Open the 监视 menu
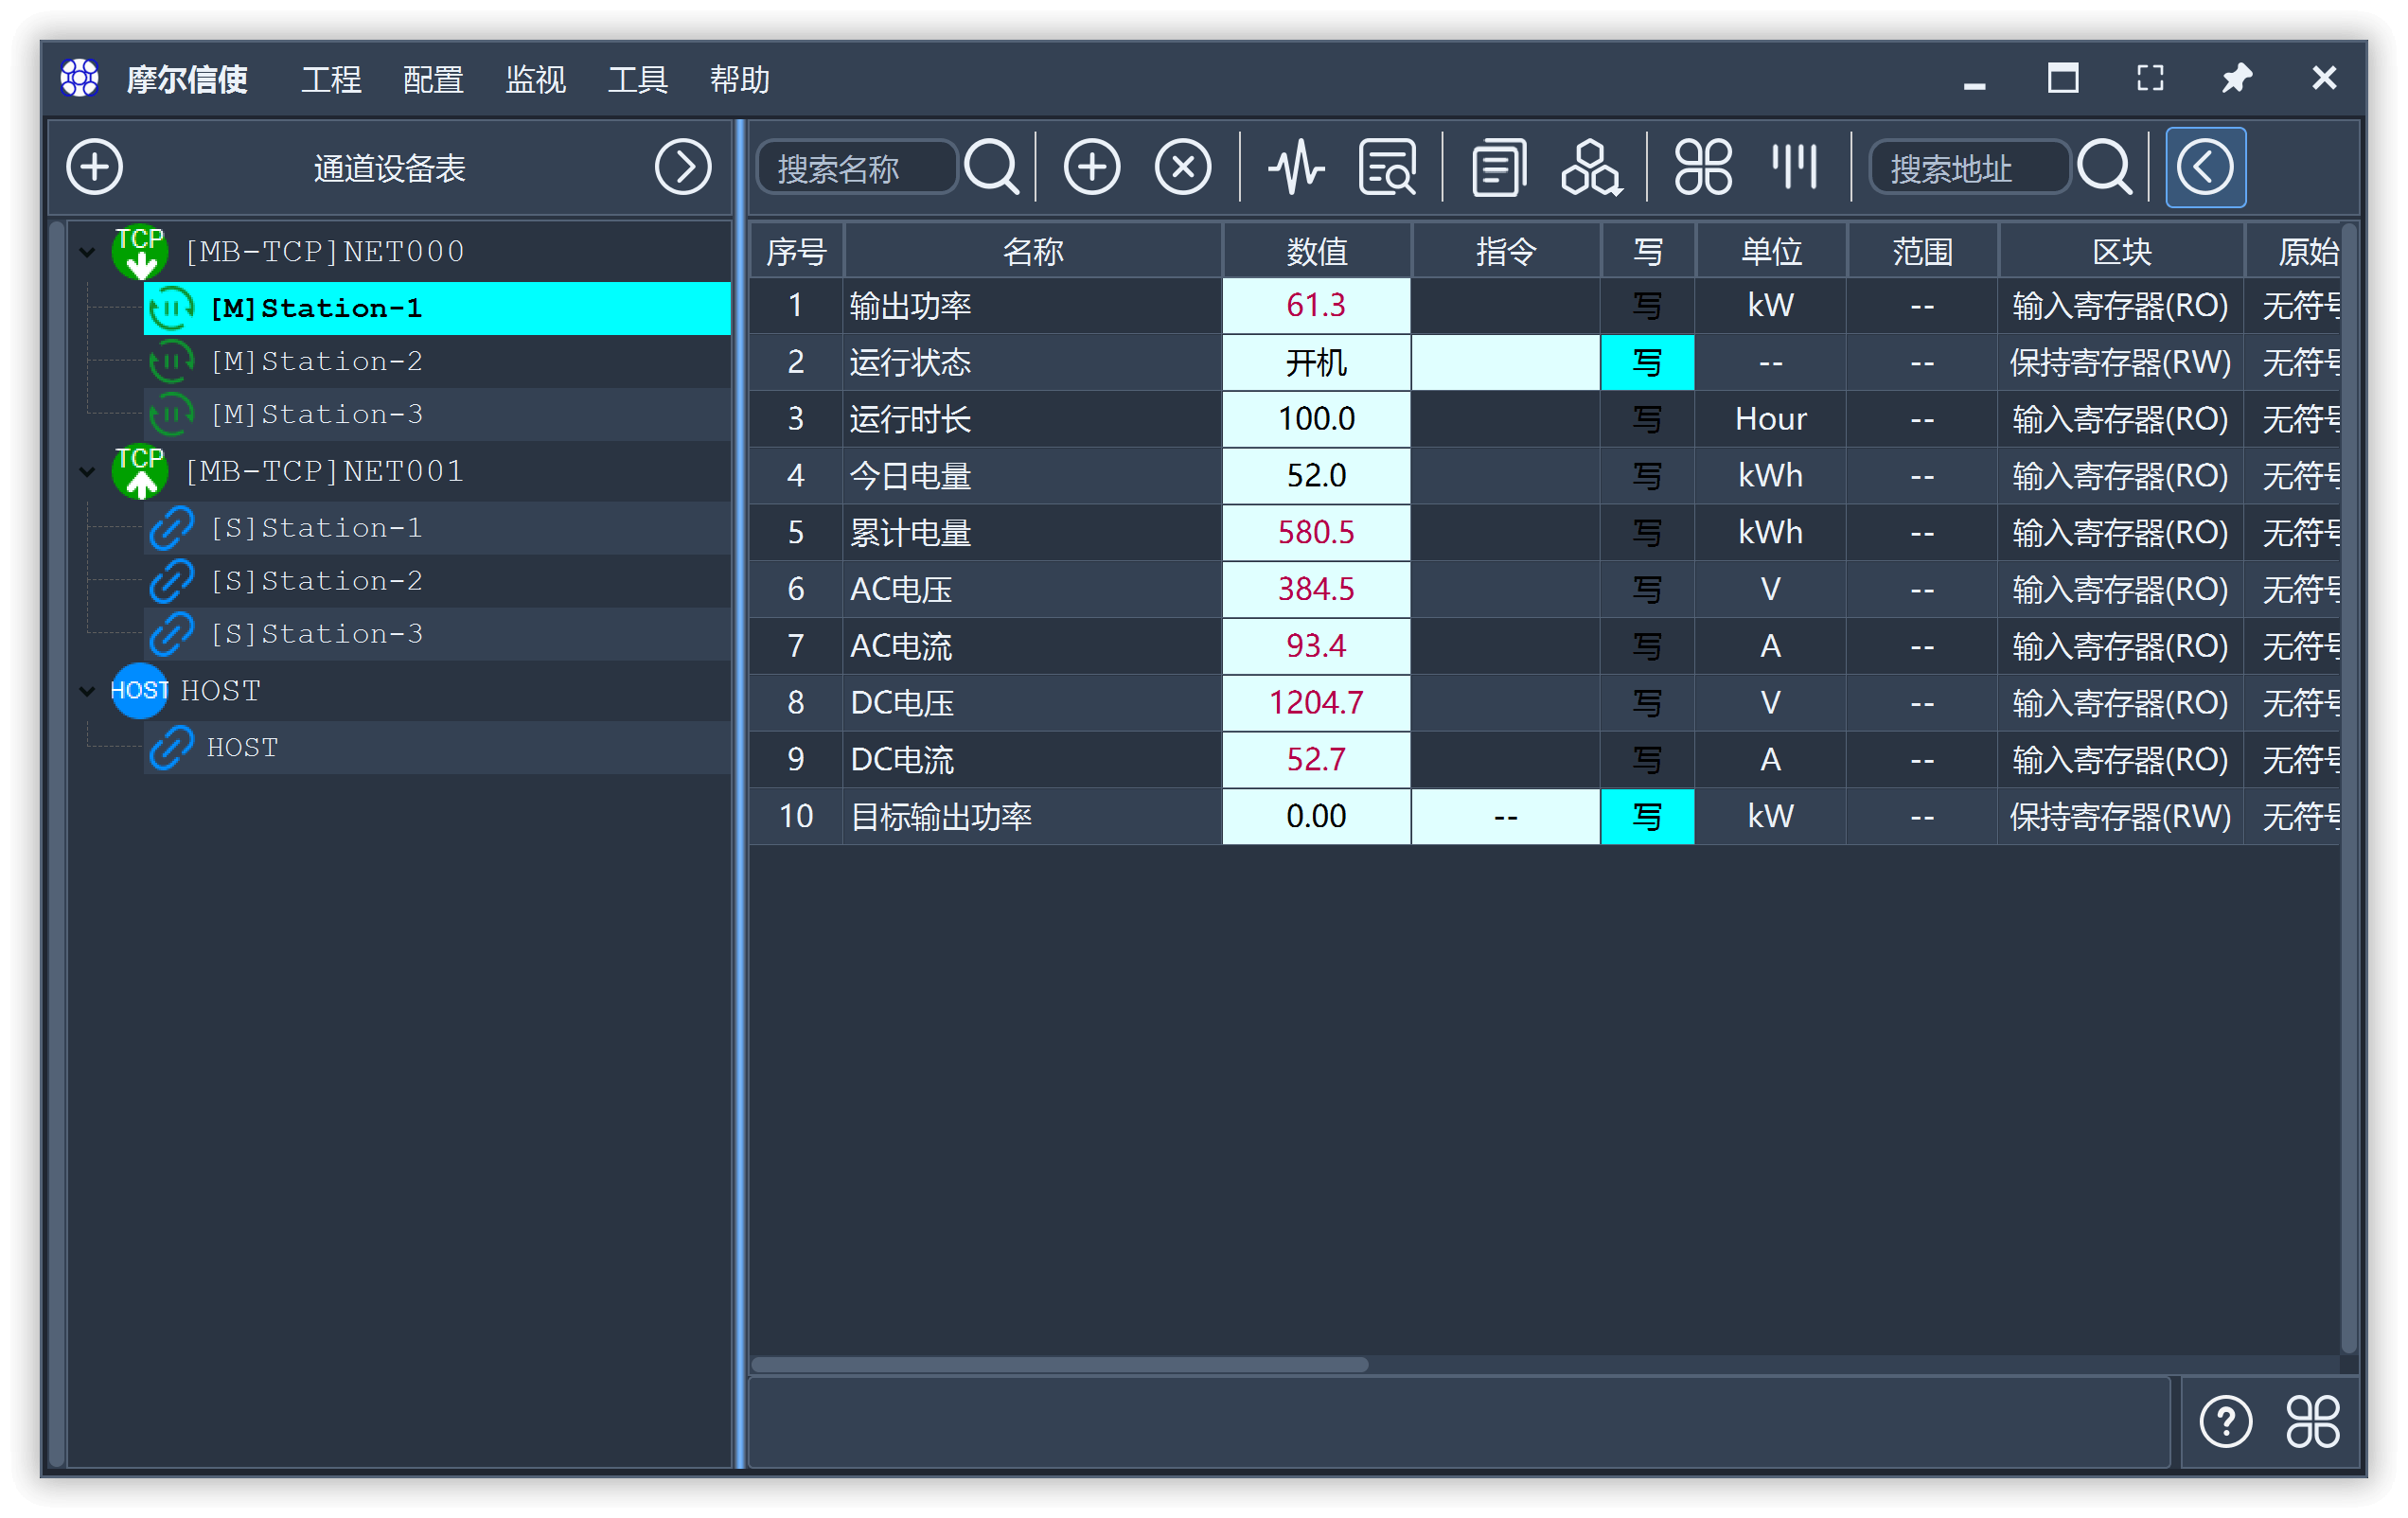2408x1518 pixels. (535, 79)
